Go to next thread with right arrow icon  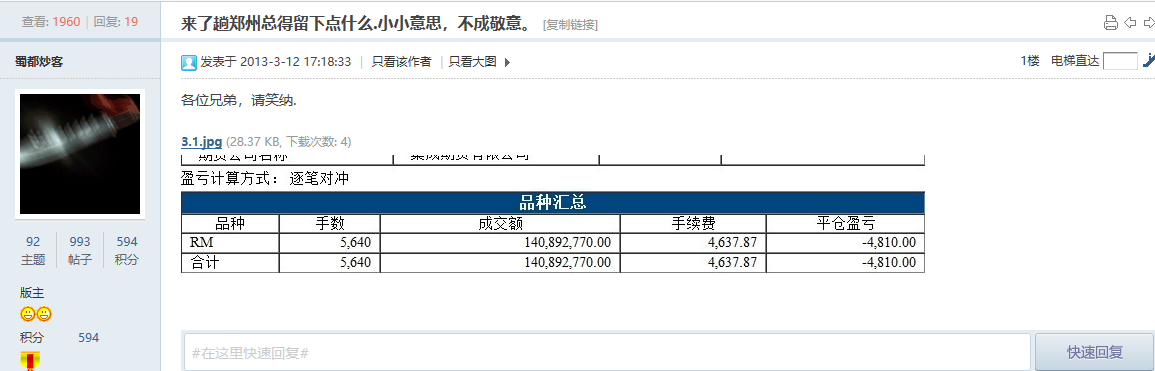click(x=1148, y=23)
